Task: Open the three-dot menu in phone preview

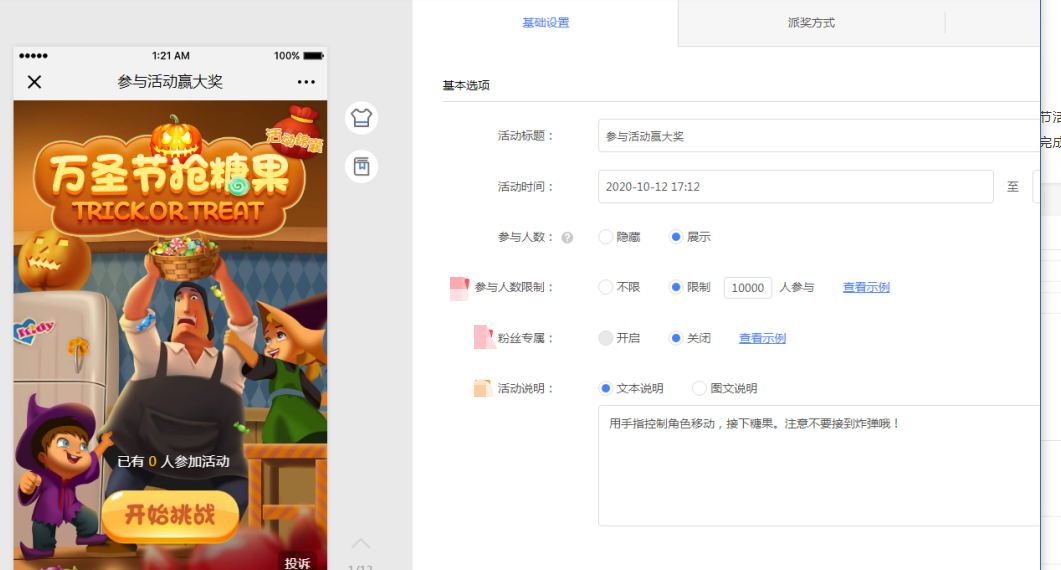Action: point(306,82)
